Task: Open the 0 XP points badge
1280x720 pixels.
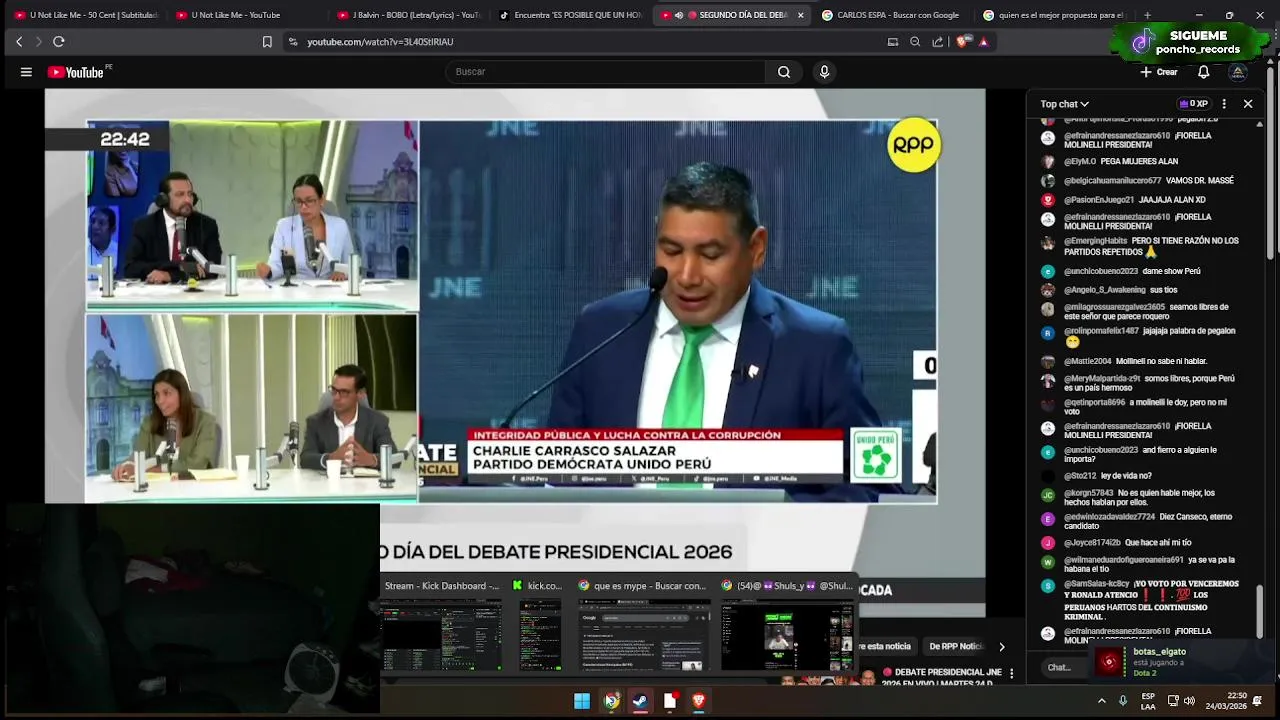Action: [x=1194, y=104]
